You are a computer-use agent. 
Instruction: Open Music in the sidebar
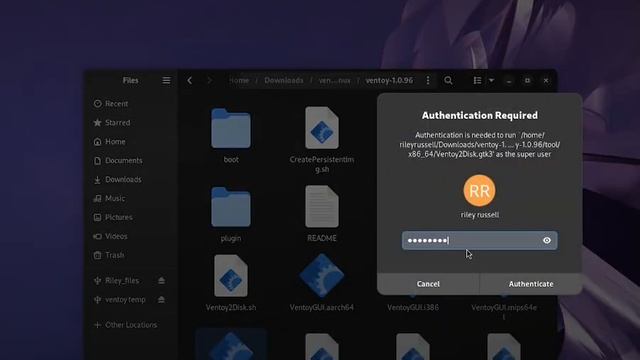pos(131,198)
